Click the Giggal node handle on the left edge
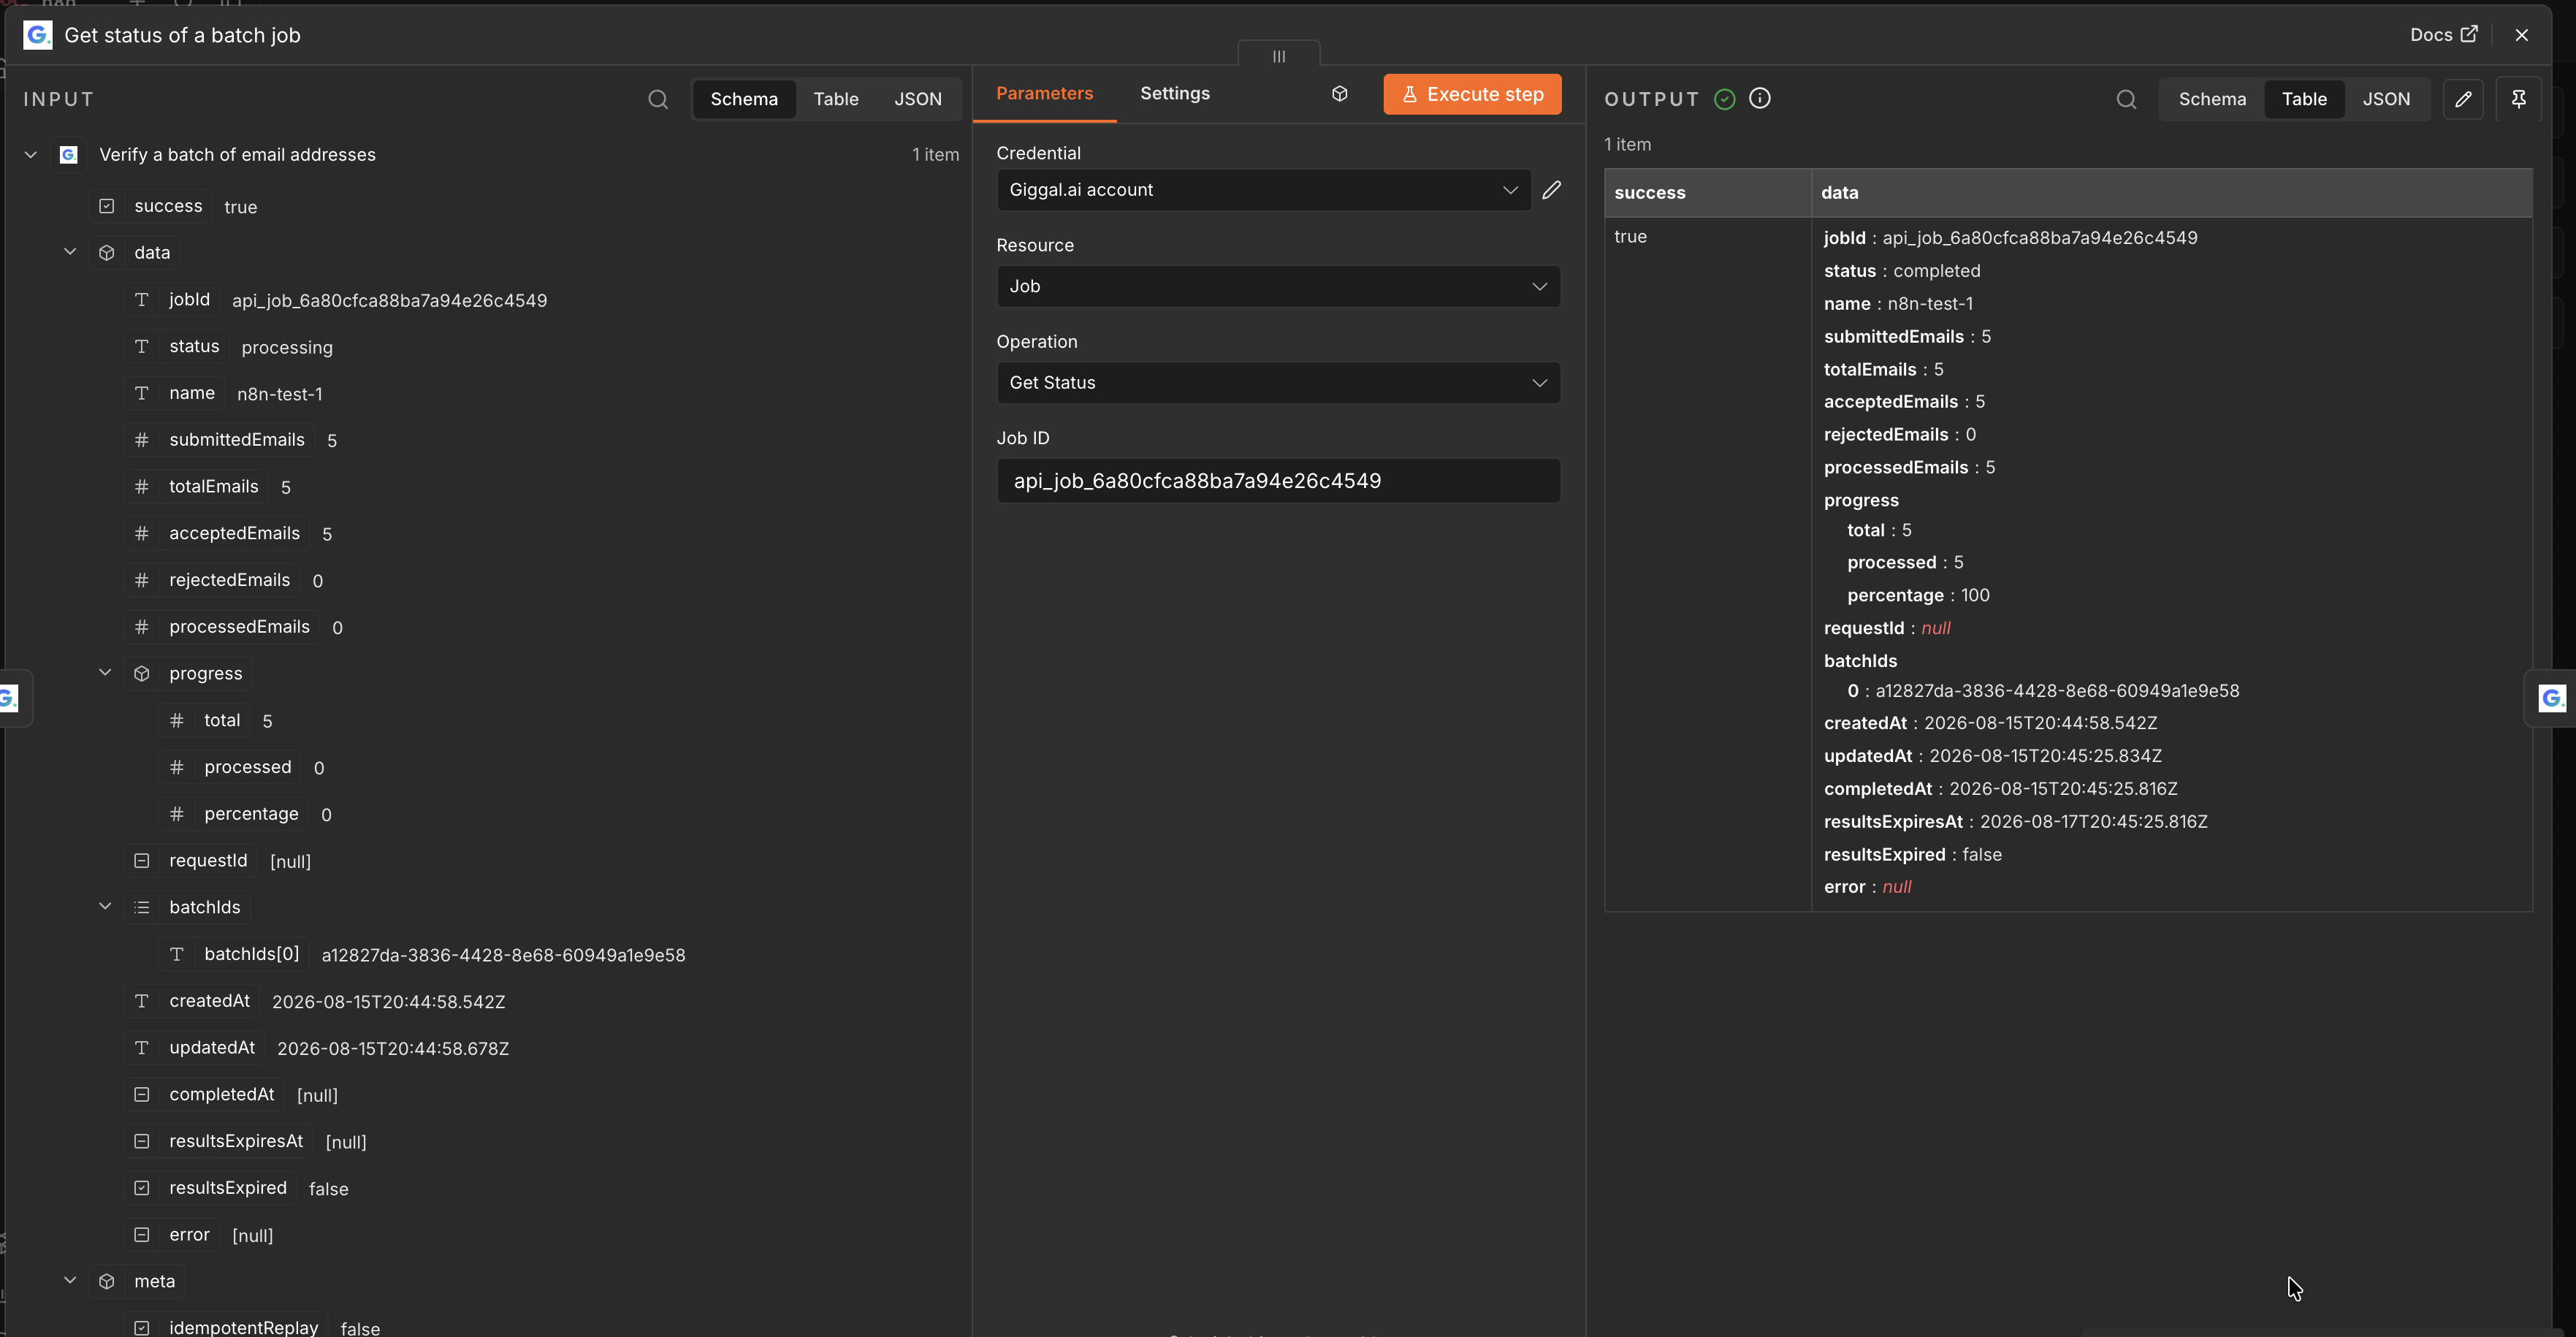This screenshot has width=2576, height=1337. coord(10,698)
